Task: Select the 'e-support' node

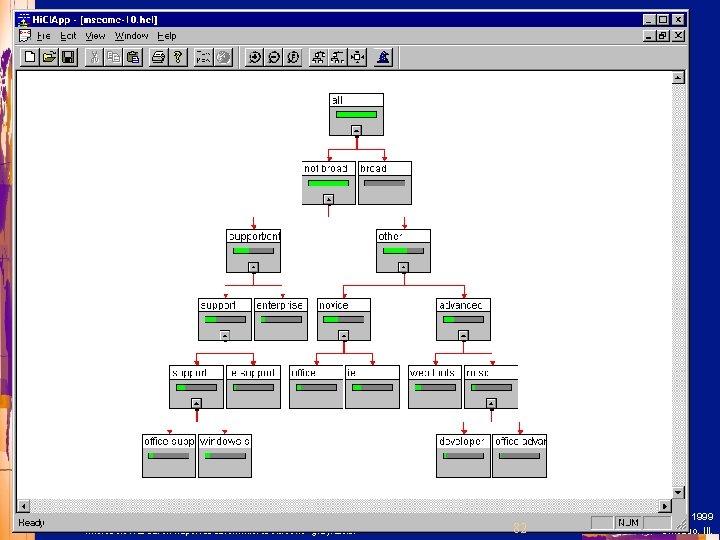Action: click(253, 387)
